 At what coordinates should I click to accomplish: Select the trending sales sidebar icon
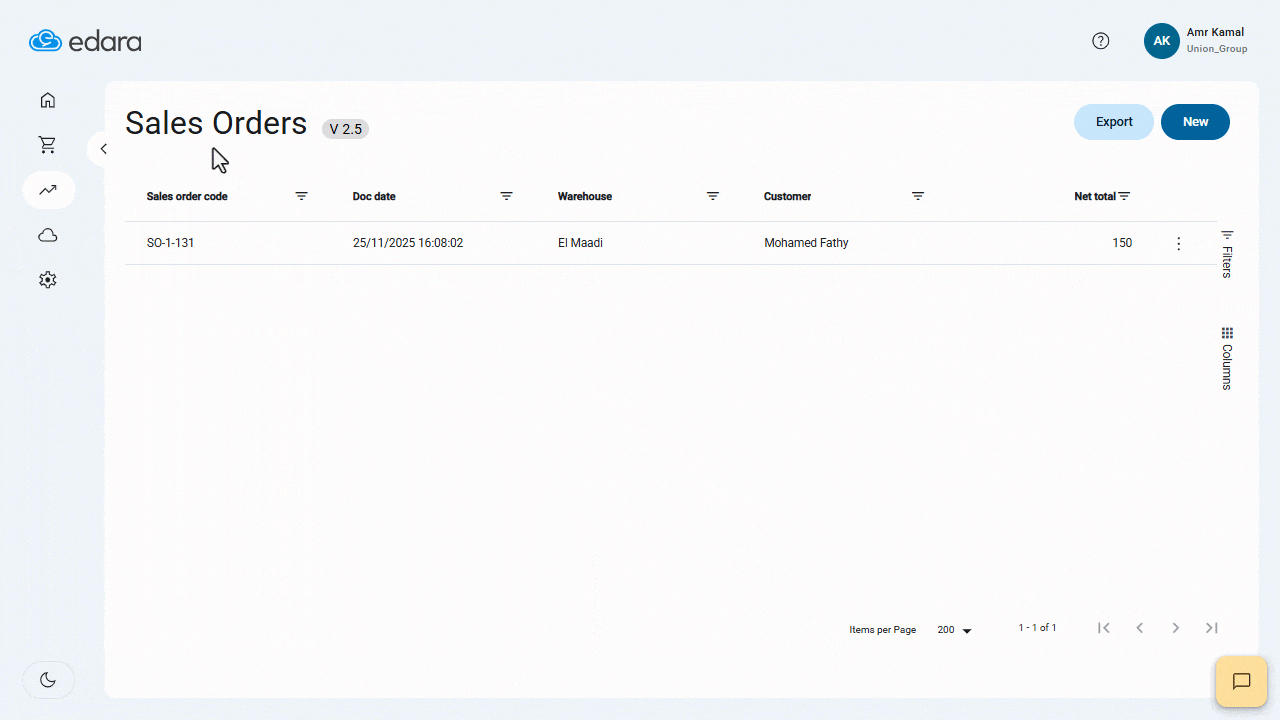[48, 190]
